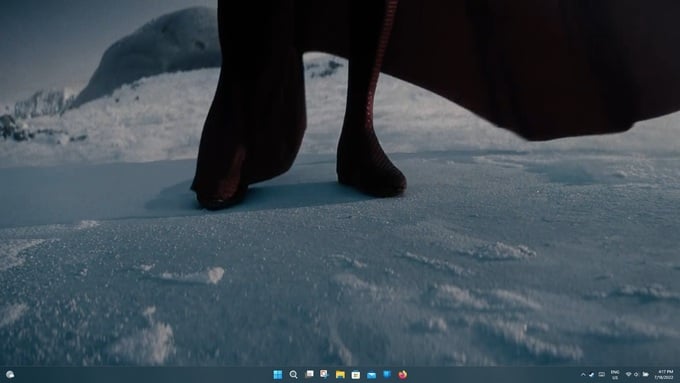Switch ENG US input language
The image size is (680, 383).
coord(615,375)
